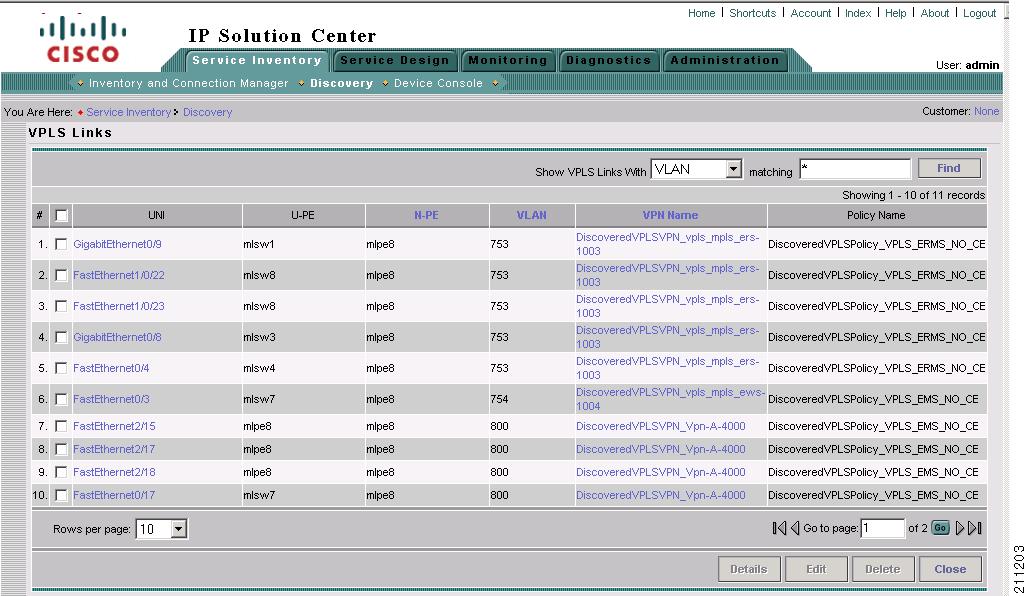Check row 9 FastEthernet2/18 checkbox
The height and width of the screenshot is (596, 1027).
(x=61, y=472)
